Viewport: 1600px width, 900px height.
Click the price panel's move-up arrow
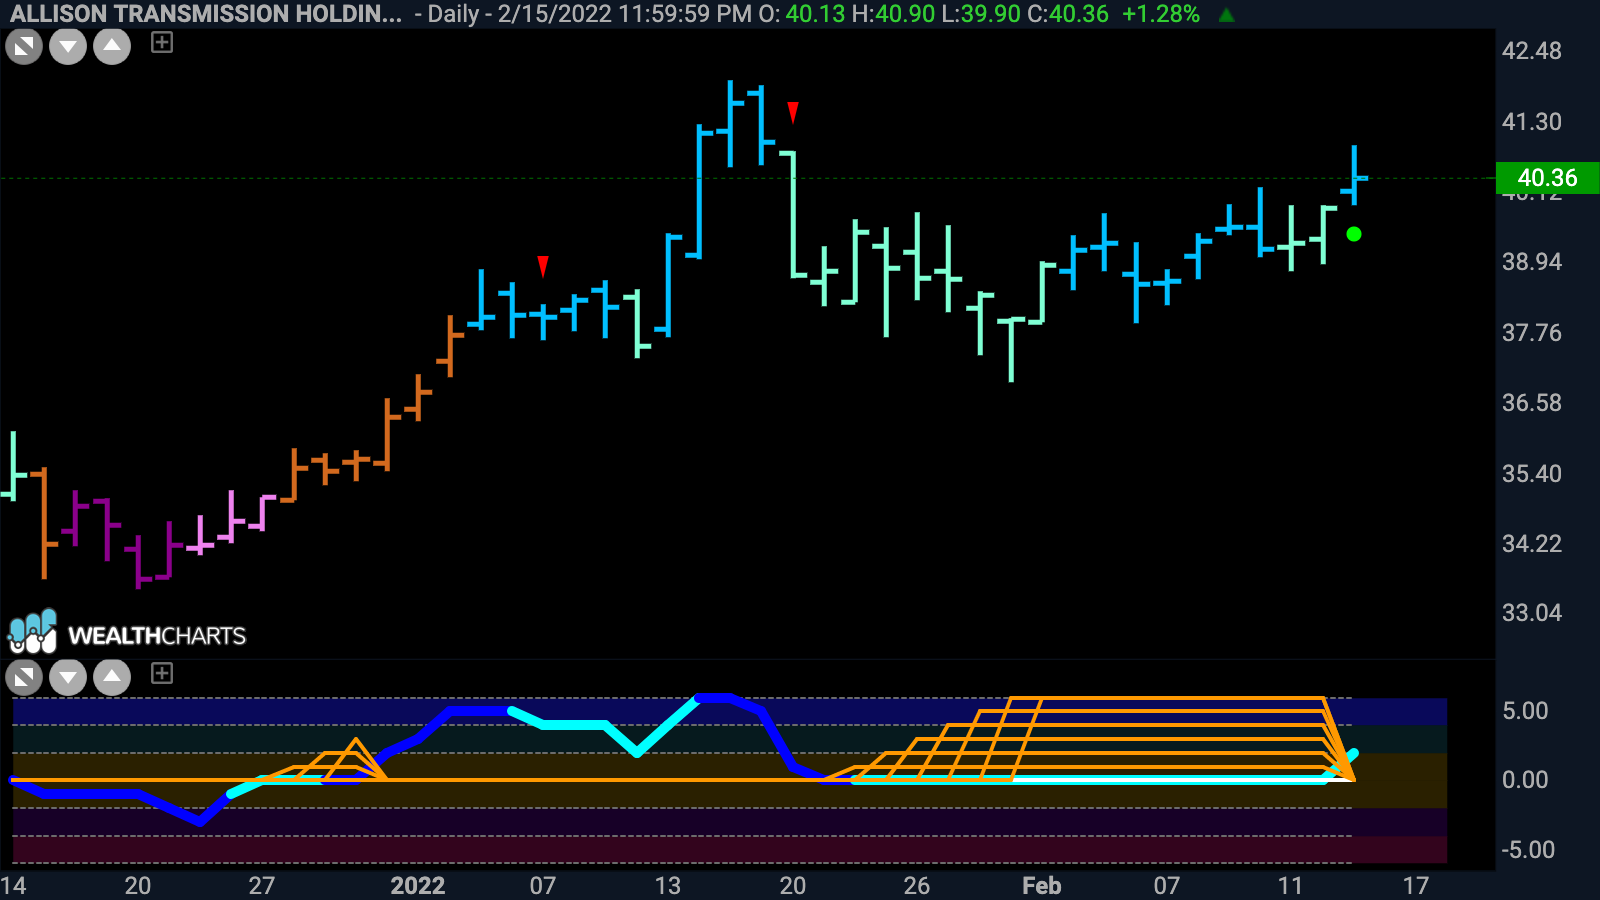tap(112, 46)
